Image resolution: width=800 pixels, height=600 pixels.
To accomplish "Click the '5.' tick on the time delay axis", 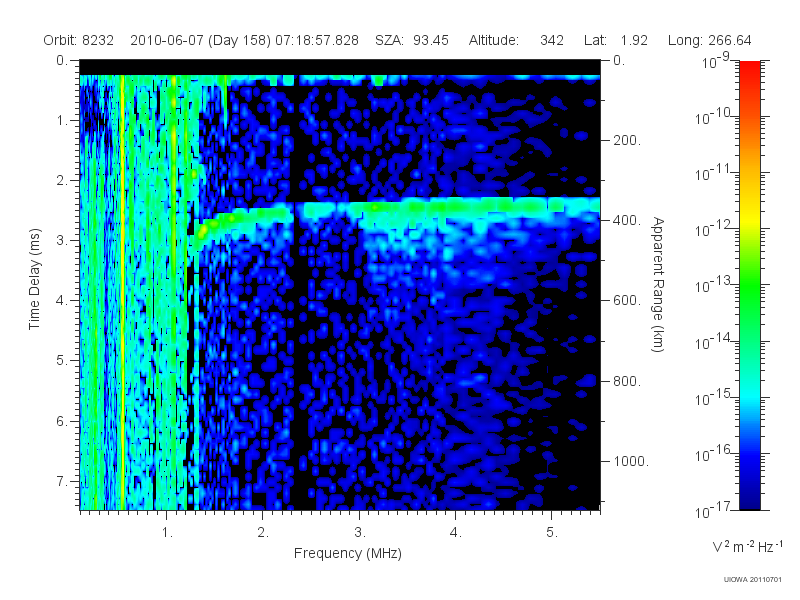I will [62, 361].
